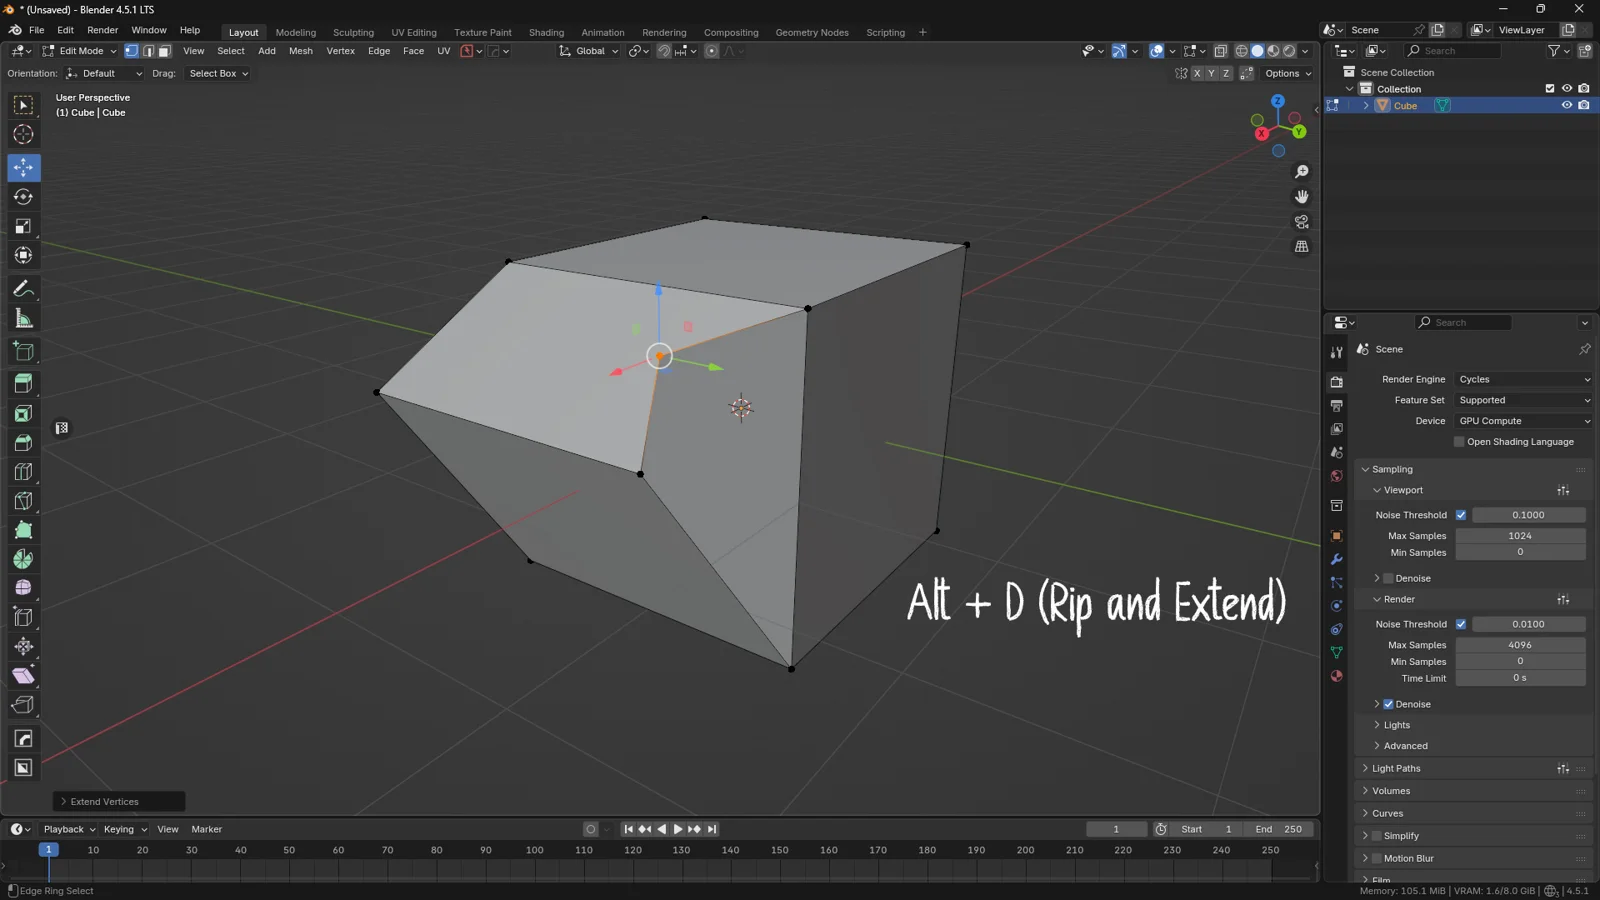Select the Cursor tool in toolbar
The image size is (1600, 900).
tap(23, 134)
